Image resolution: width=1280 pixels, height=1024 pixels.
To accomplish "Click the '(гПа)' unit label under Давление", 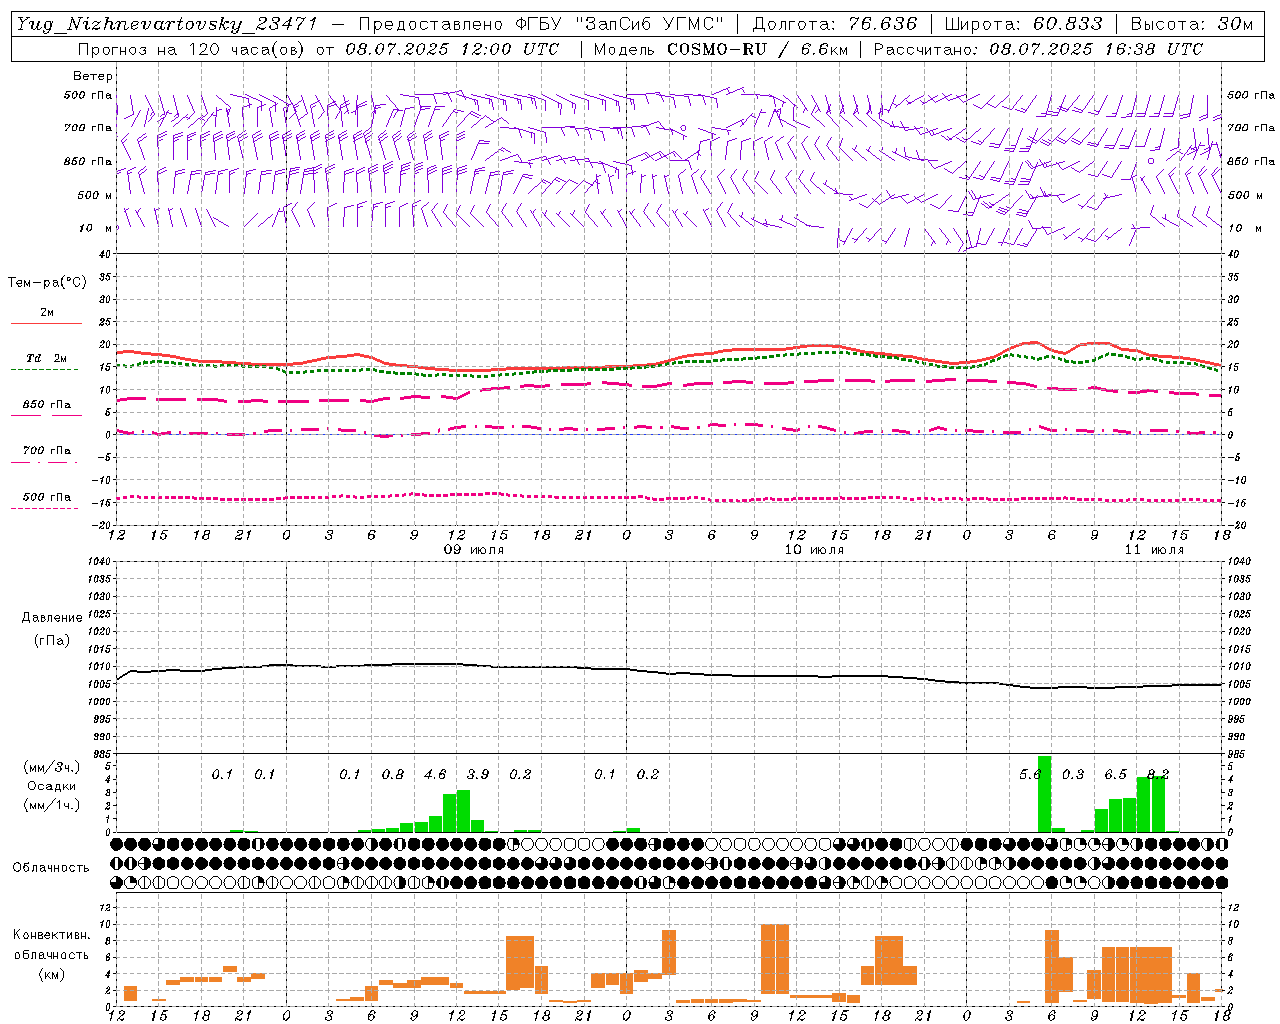I will pos(51,641).
